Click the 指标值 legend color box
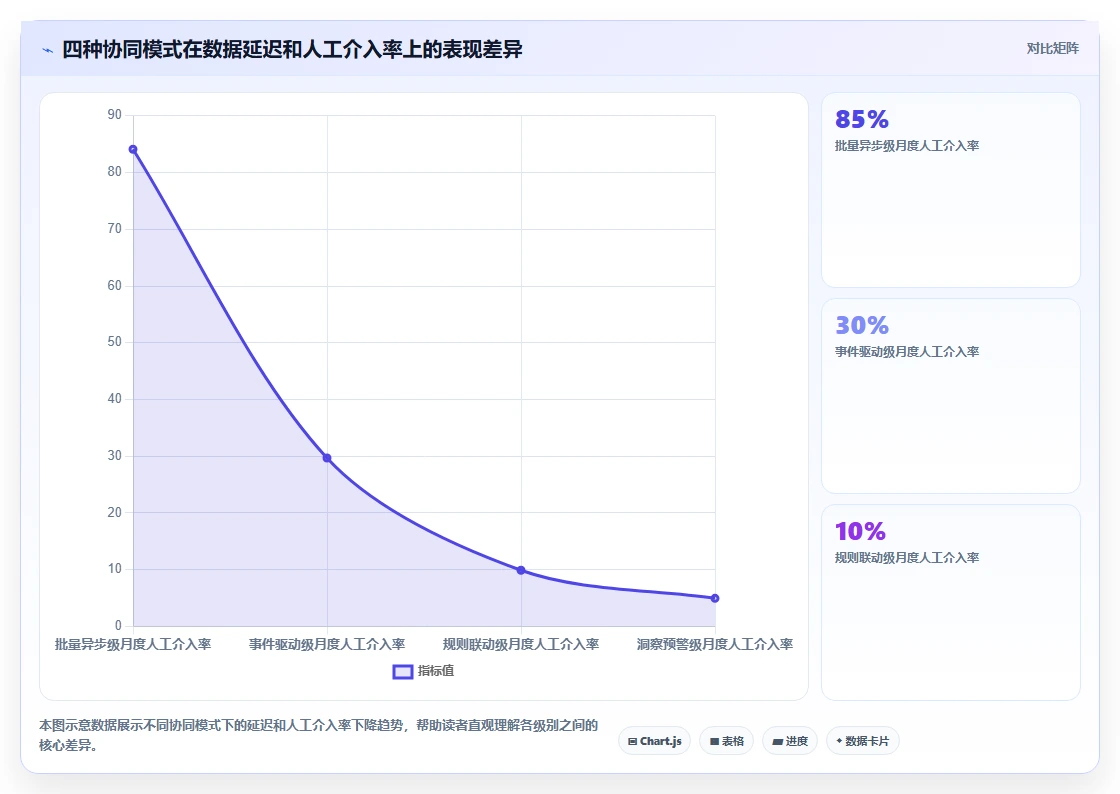 click(403, 671)
